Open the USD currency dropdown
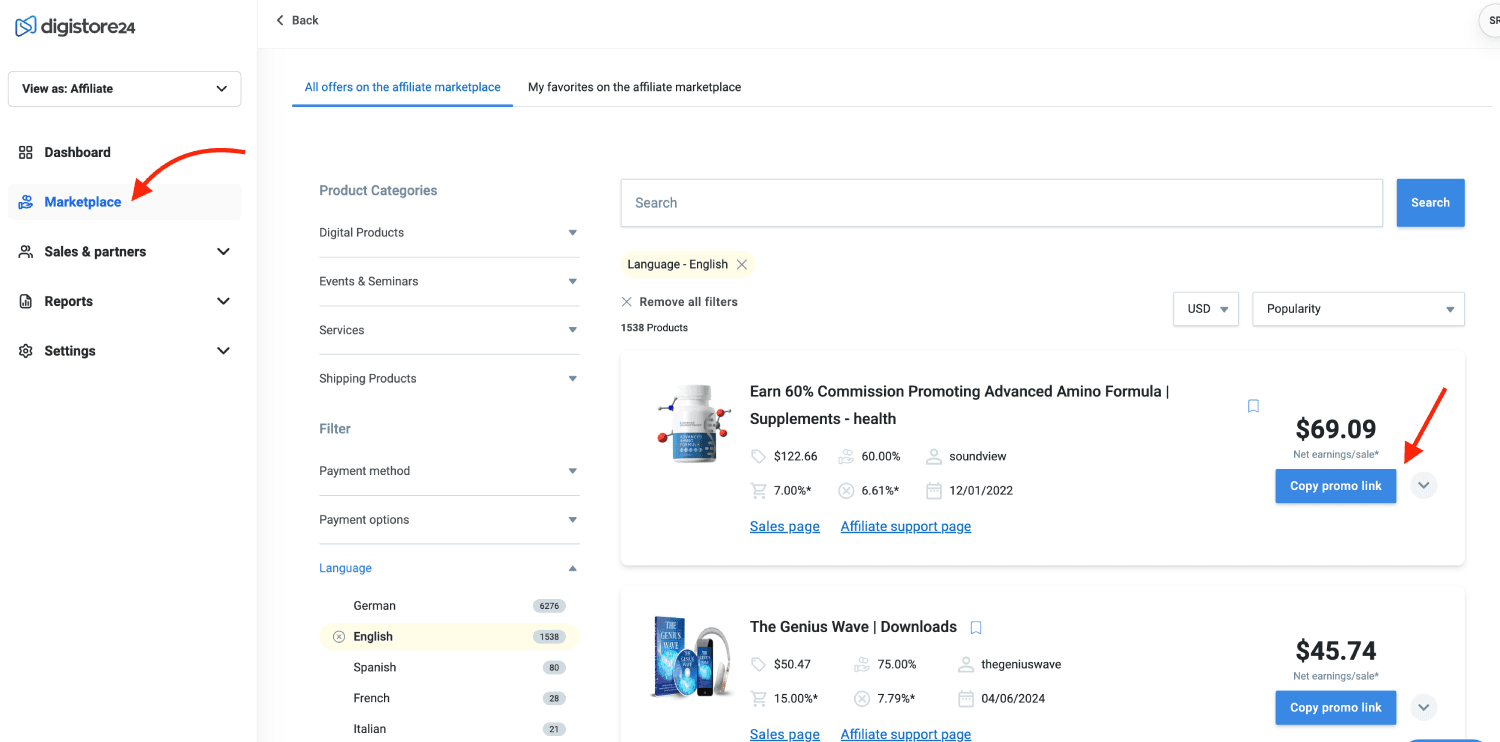Screen dimensions: 1500x742 (1206, 309)
